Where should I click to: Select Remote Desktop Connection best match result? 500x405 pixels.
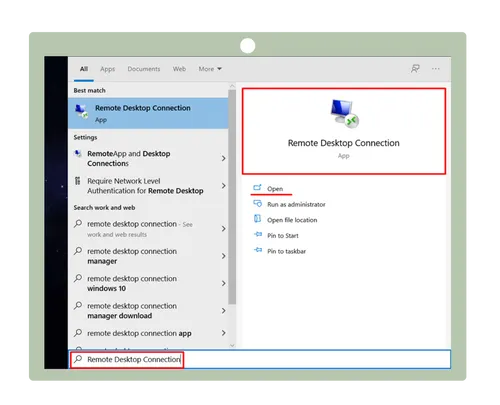click(148, 113)
